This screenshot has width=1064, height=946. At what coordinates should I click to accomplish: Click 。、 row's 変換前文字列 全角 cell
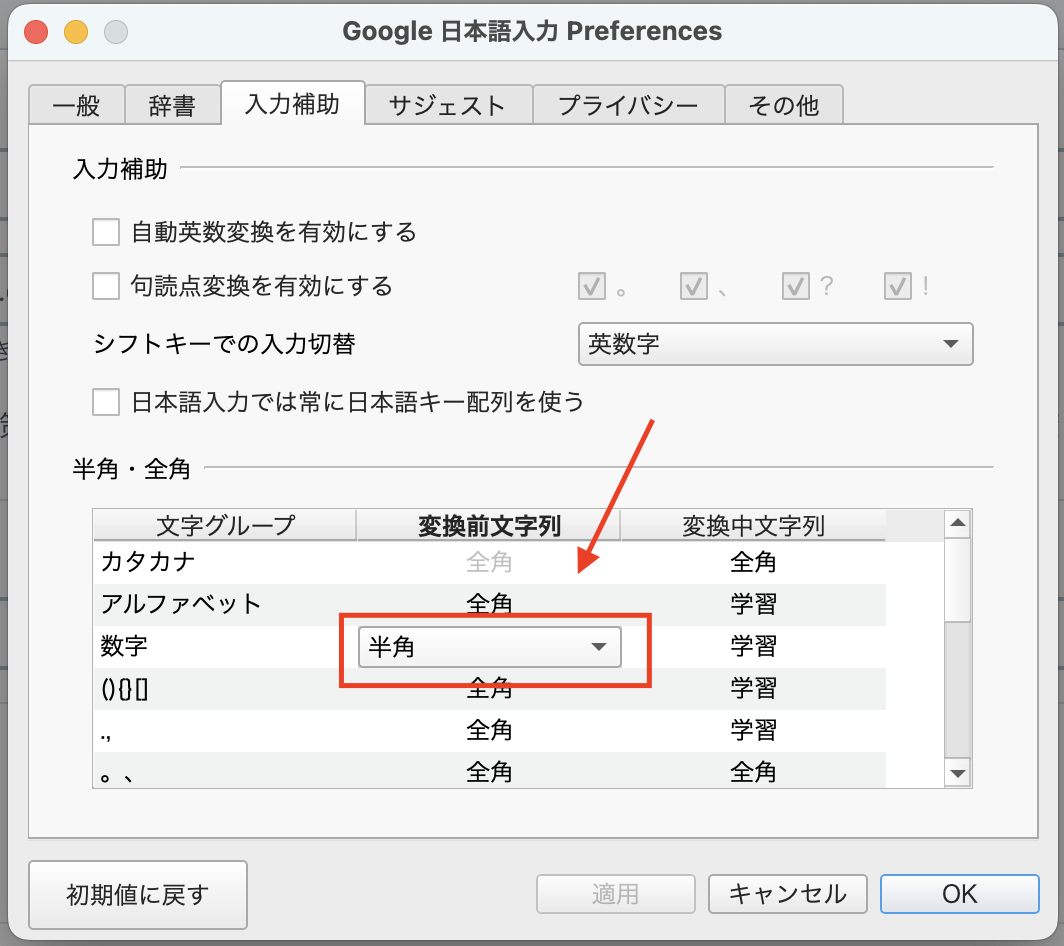tap(489, 772)
